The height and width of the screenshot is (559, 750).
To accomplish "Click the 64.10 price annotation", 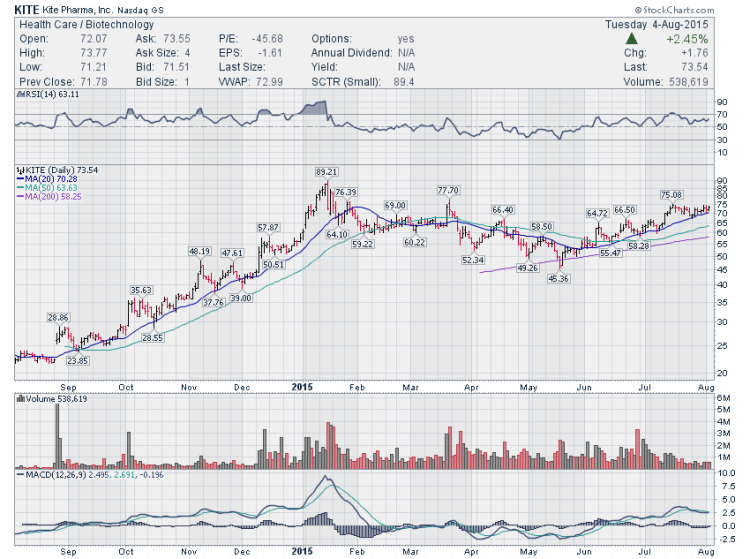I will [337, 234].
